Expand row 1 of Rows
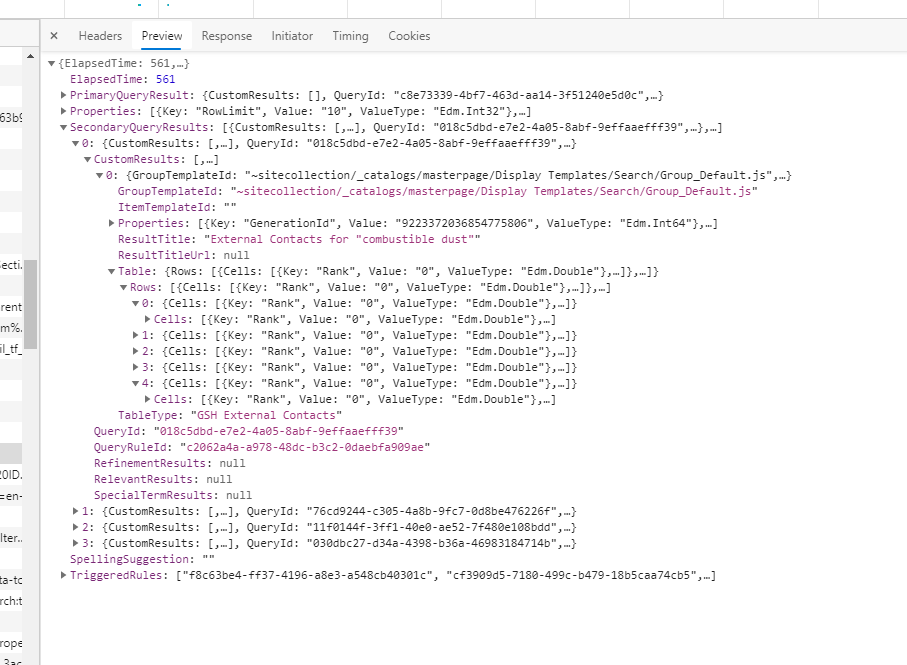This screenshot has height=665, width=907. [135, 335]
